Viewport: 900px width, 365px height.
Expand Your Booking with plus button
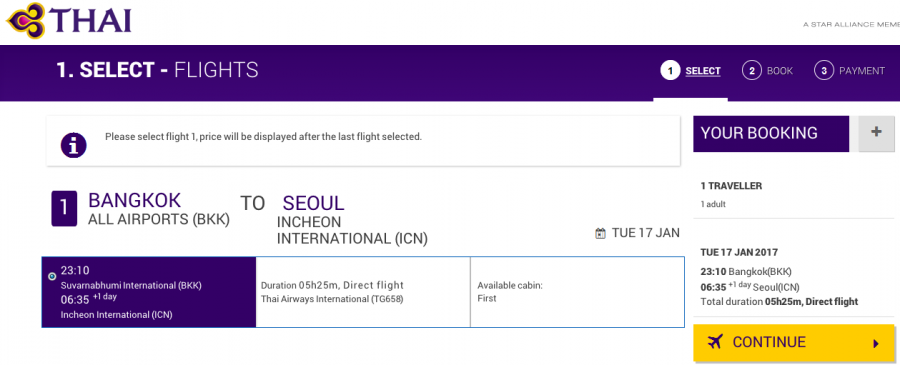876,133
